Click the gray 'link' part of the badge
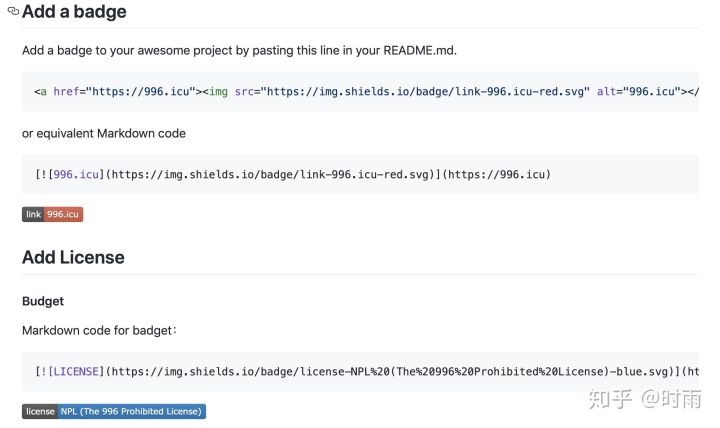720x428 pixels. 33,214
